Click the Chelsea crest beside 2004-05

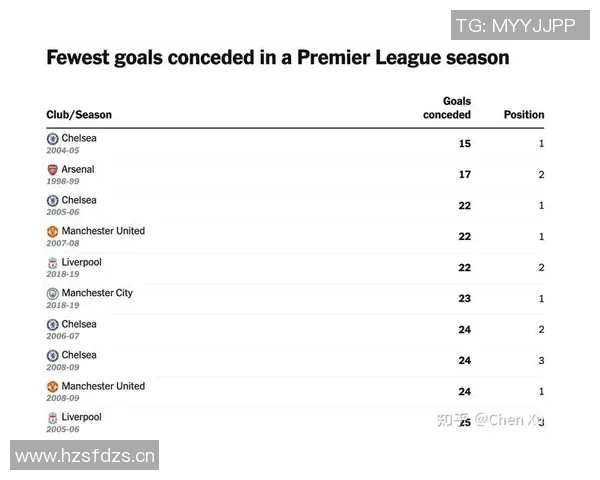pos(53,139)
